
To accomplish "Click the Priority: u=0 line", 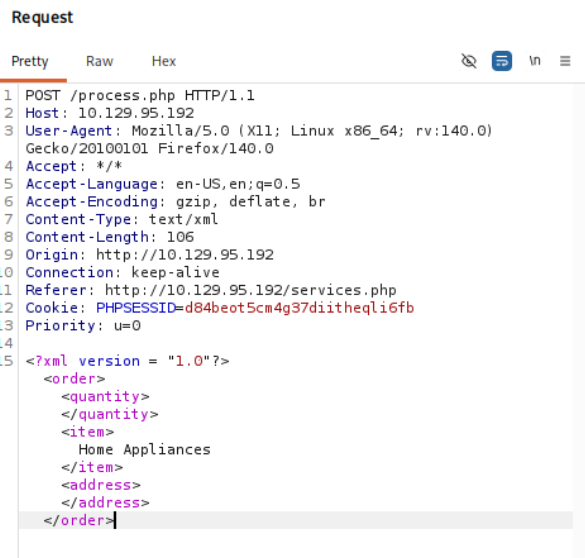I will 83,326.
